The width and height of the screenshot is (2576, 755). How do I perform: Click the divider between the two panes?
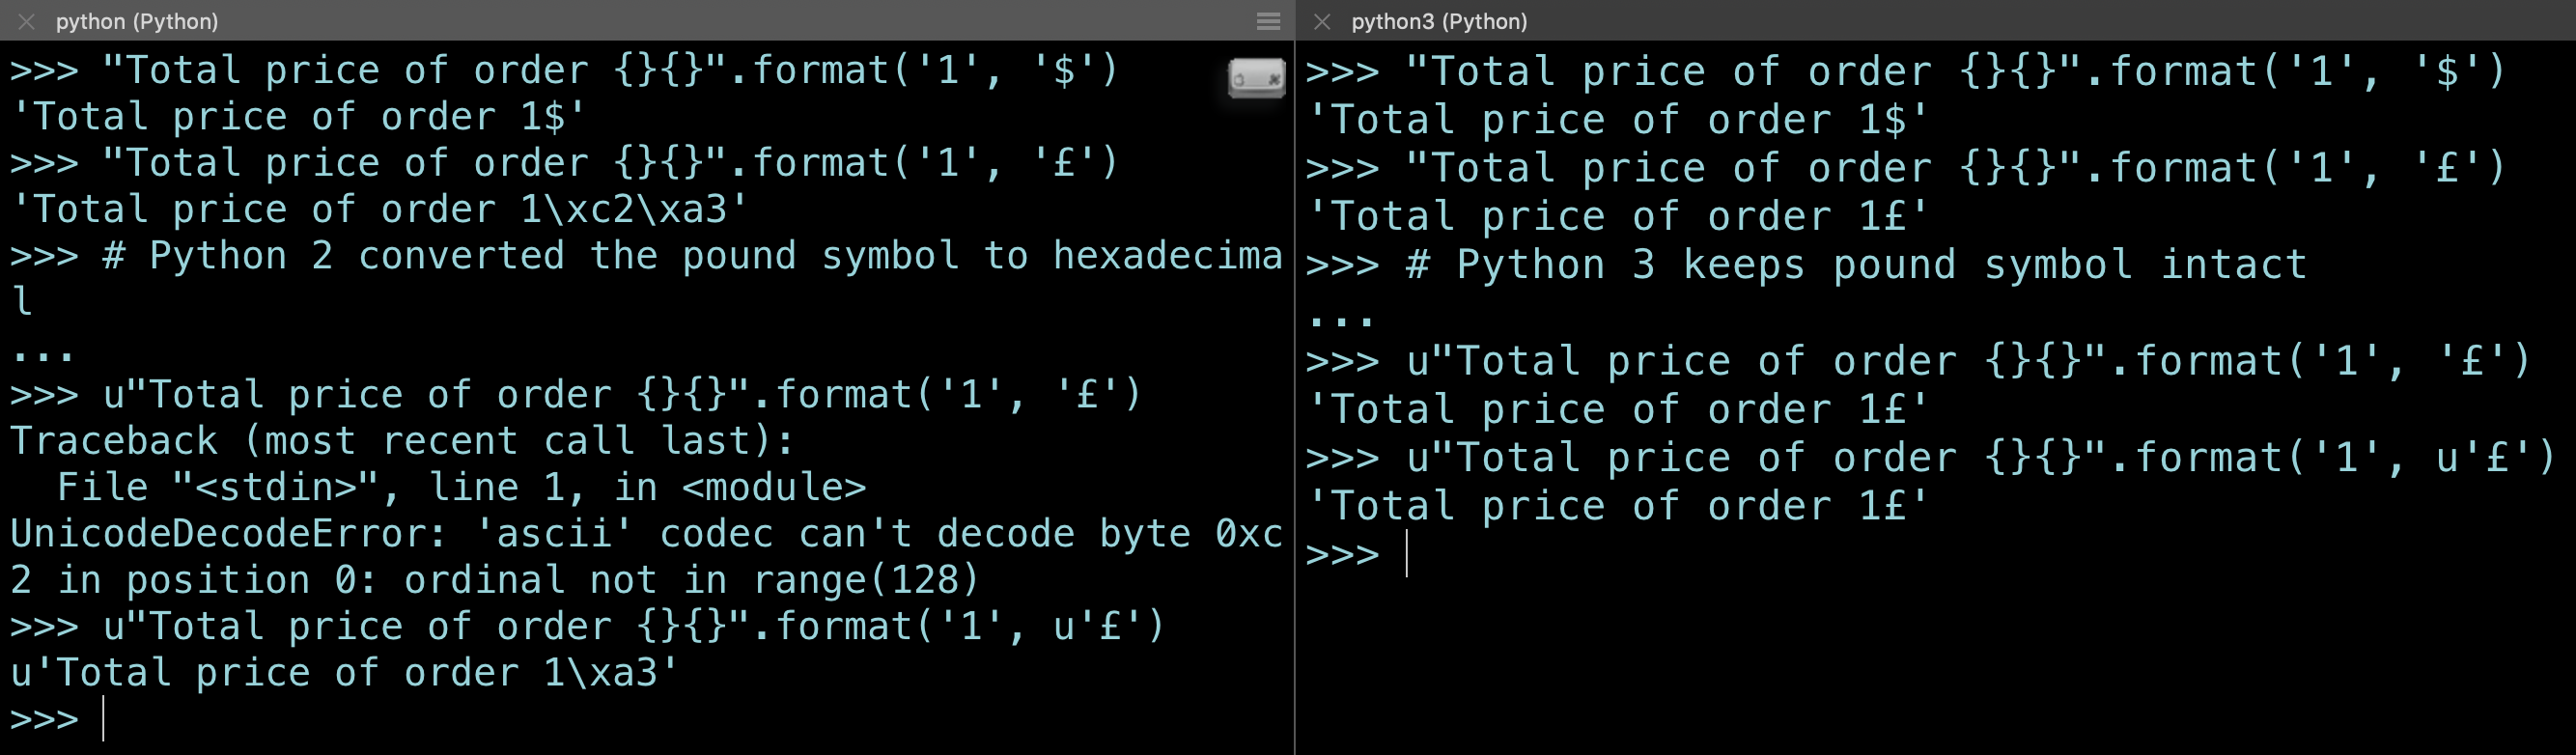click(x=1295, y=400)
